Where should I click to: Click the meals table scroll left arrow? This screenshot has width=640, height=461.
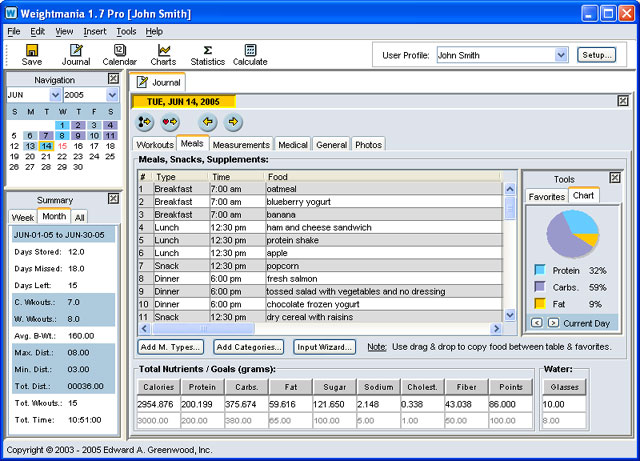[144, 328]
